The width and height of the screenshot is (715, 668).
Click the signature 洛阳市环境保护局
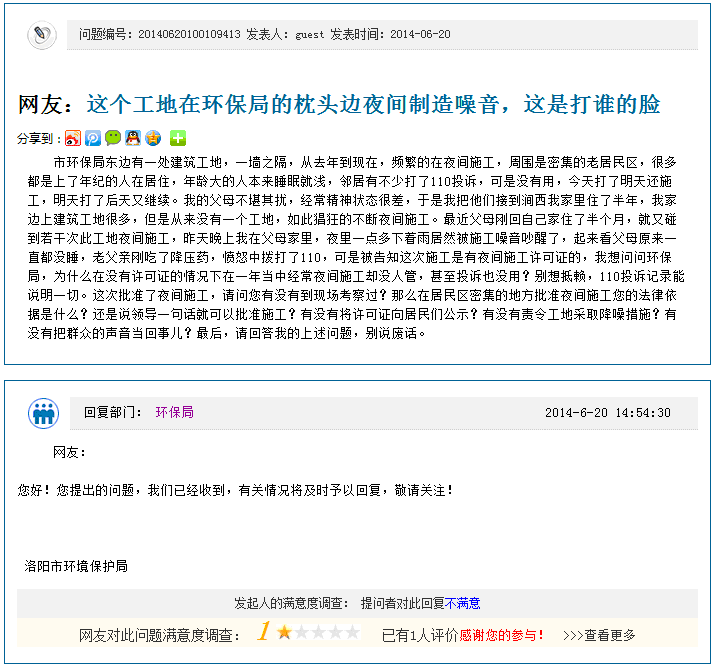[x=76, y=566]
